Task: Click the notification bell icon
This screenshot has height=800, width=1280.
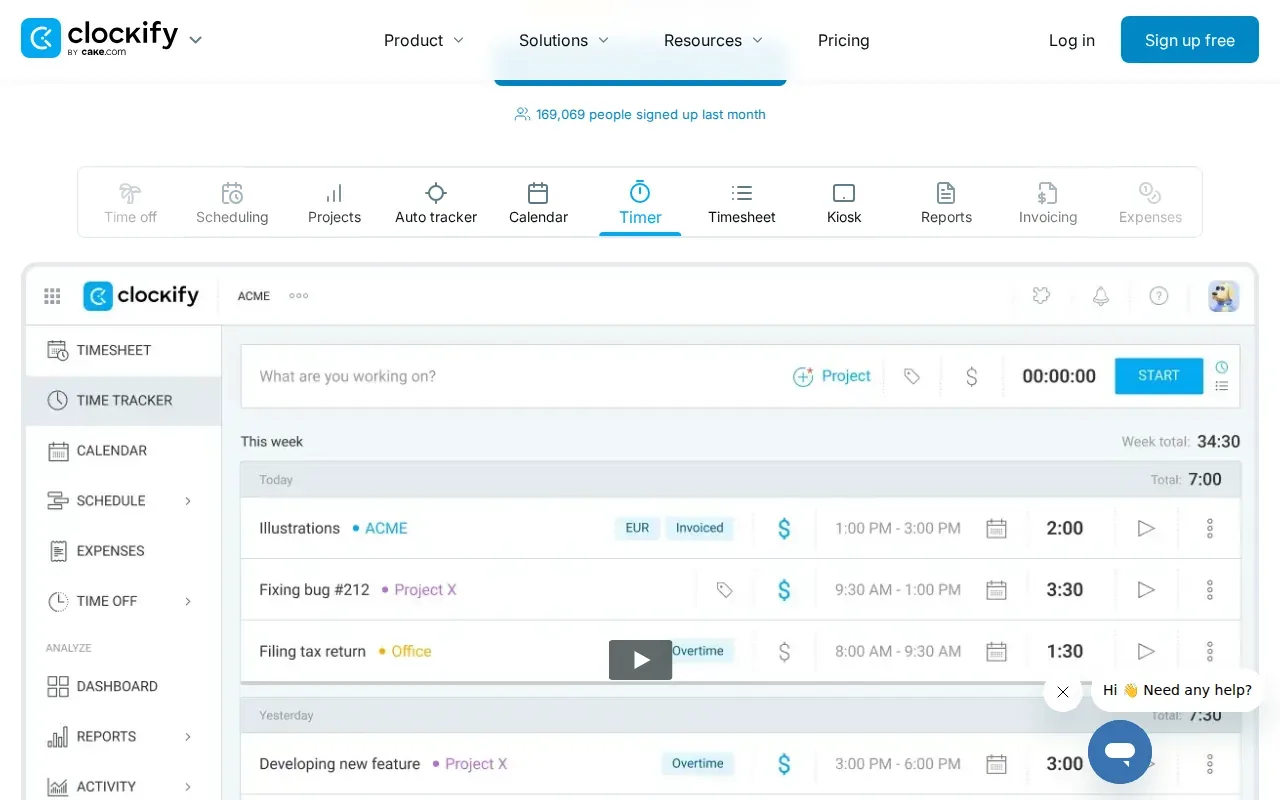Action: (x=1101, y=296)
